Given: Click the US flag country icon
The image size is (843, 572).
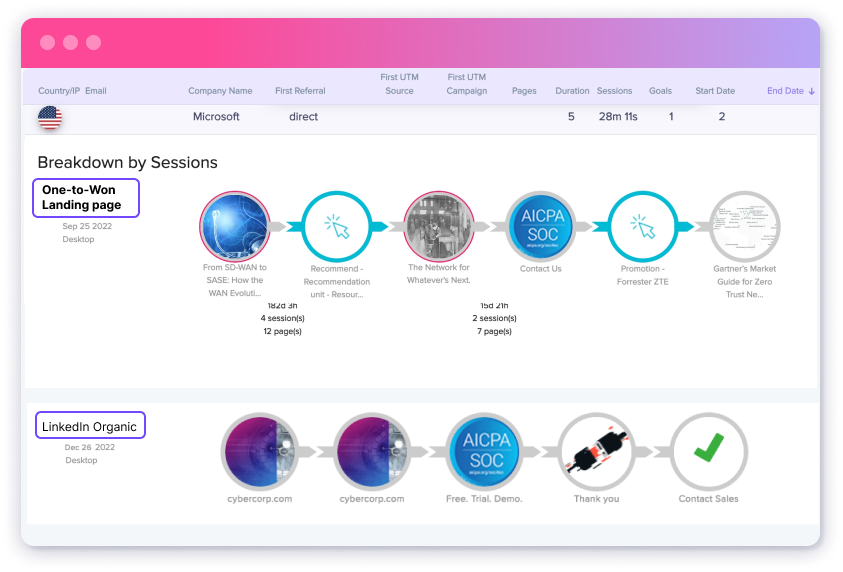Looking at the screenshot, I should click(x=50, y=117).
